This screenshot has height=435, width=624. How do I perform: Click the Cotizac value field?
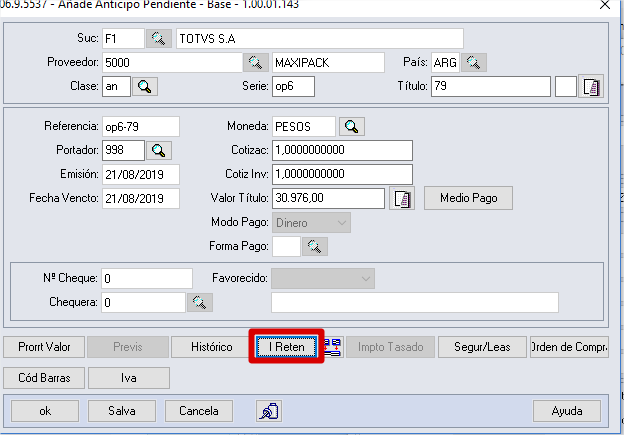click(x=342, y=150)
